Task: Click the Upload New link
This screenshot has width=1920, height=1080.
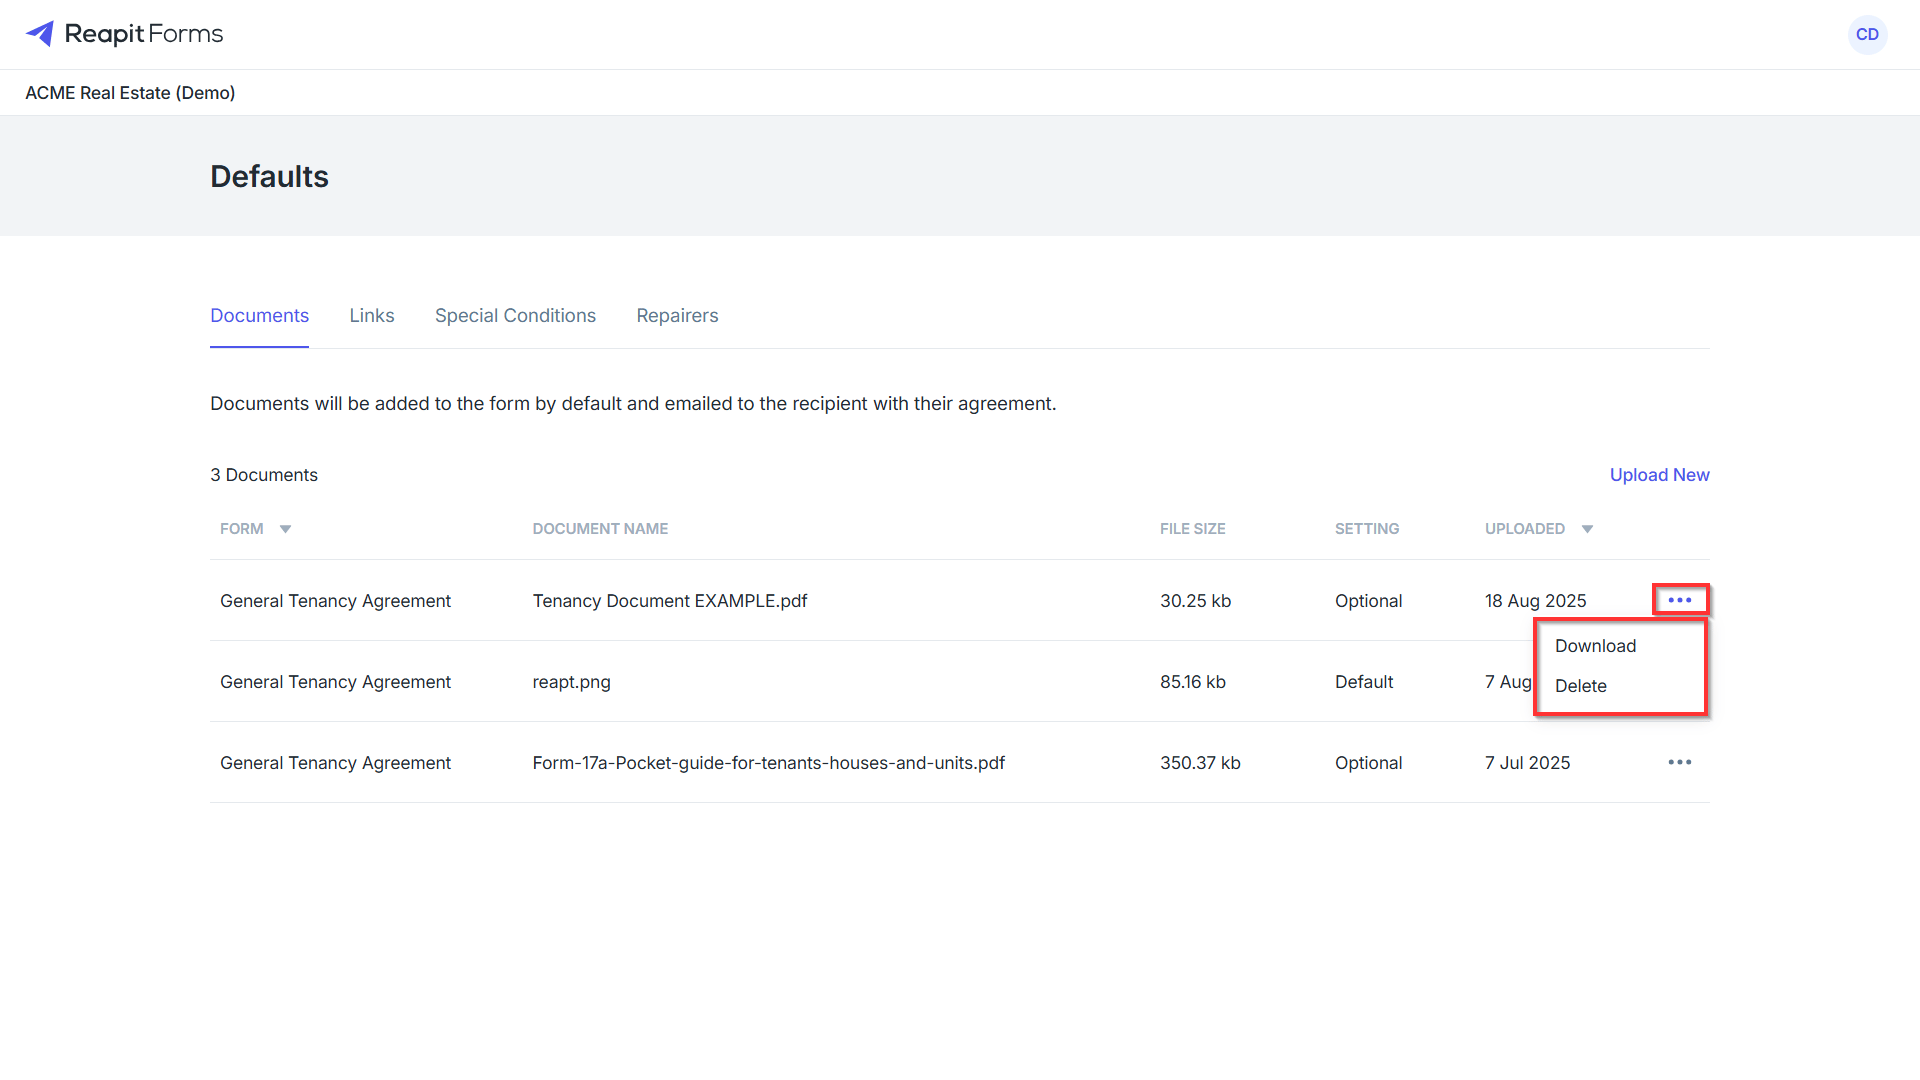Action: pos(1659,475)
